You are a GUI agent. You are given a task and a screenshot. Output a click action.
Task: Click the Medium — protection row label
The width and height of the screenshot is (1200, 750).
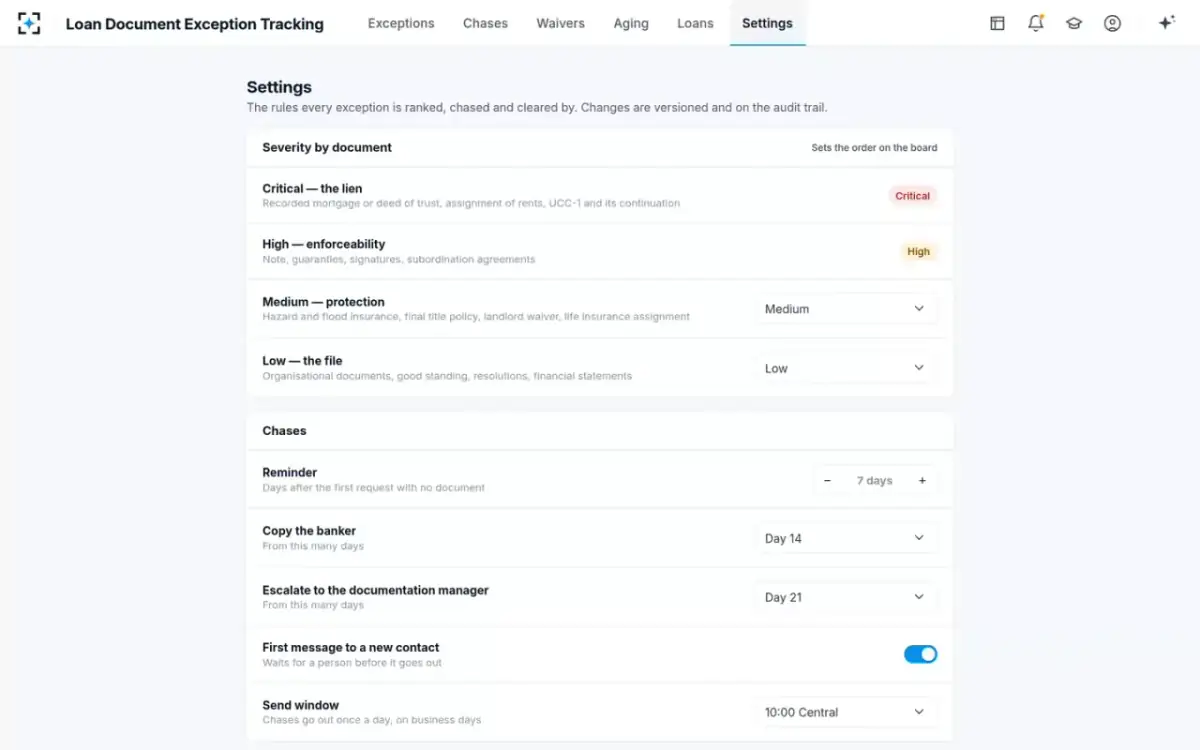(323, 302)
